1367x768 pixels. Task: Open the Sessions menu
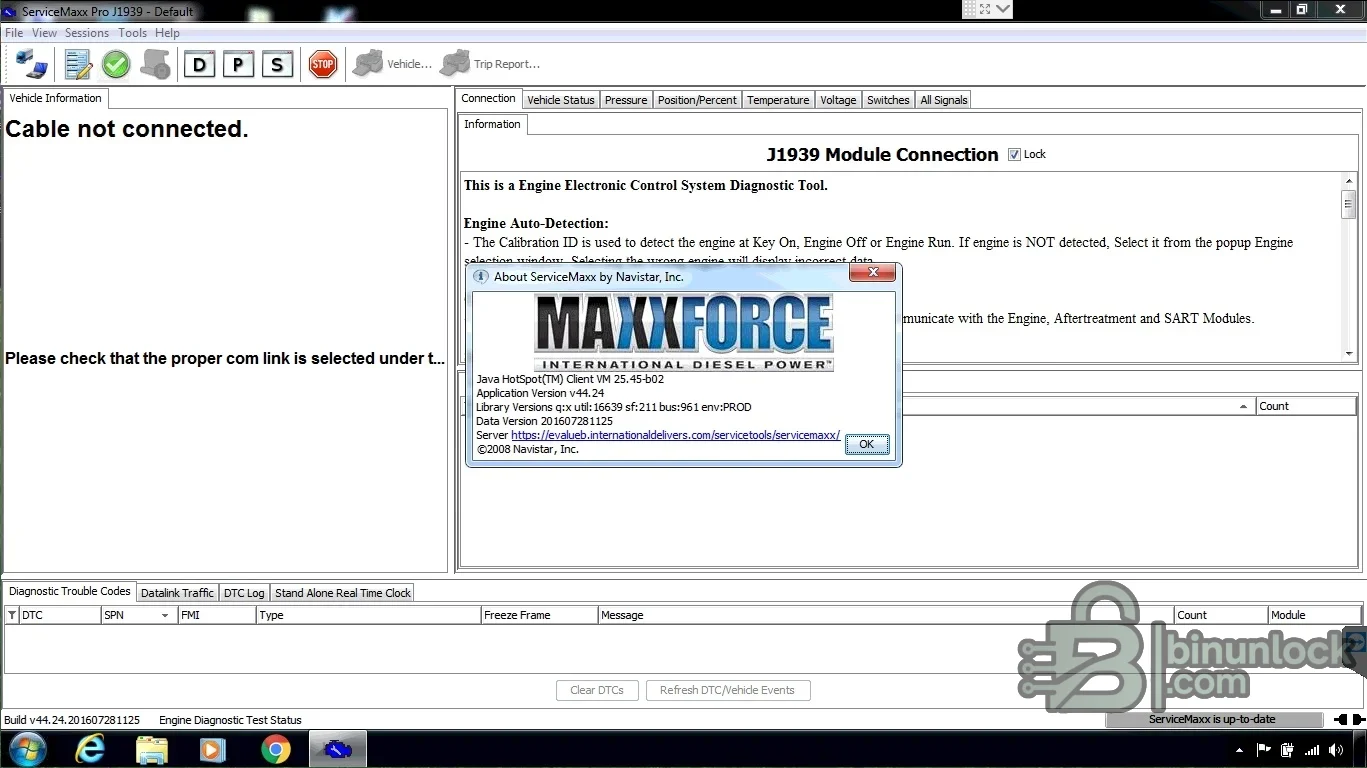pyautogui.click(x=87, y=33)
